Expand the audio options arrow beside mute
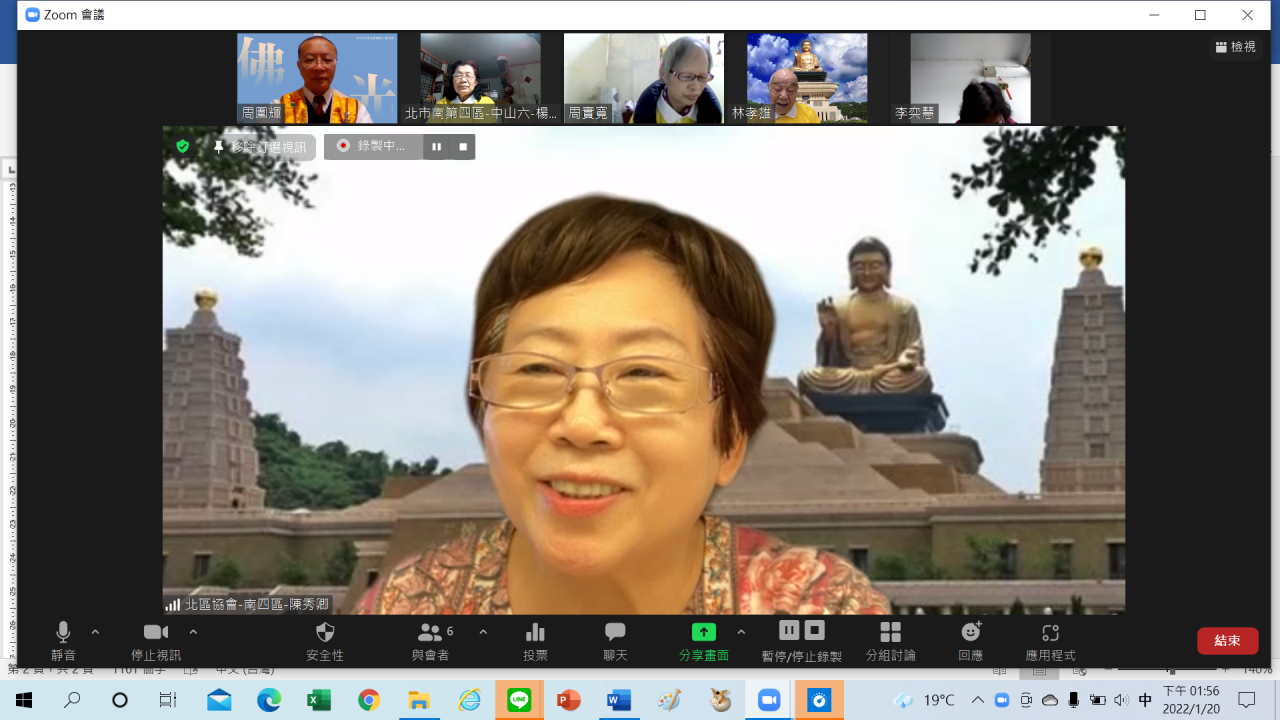 96,632
